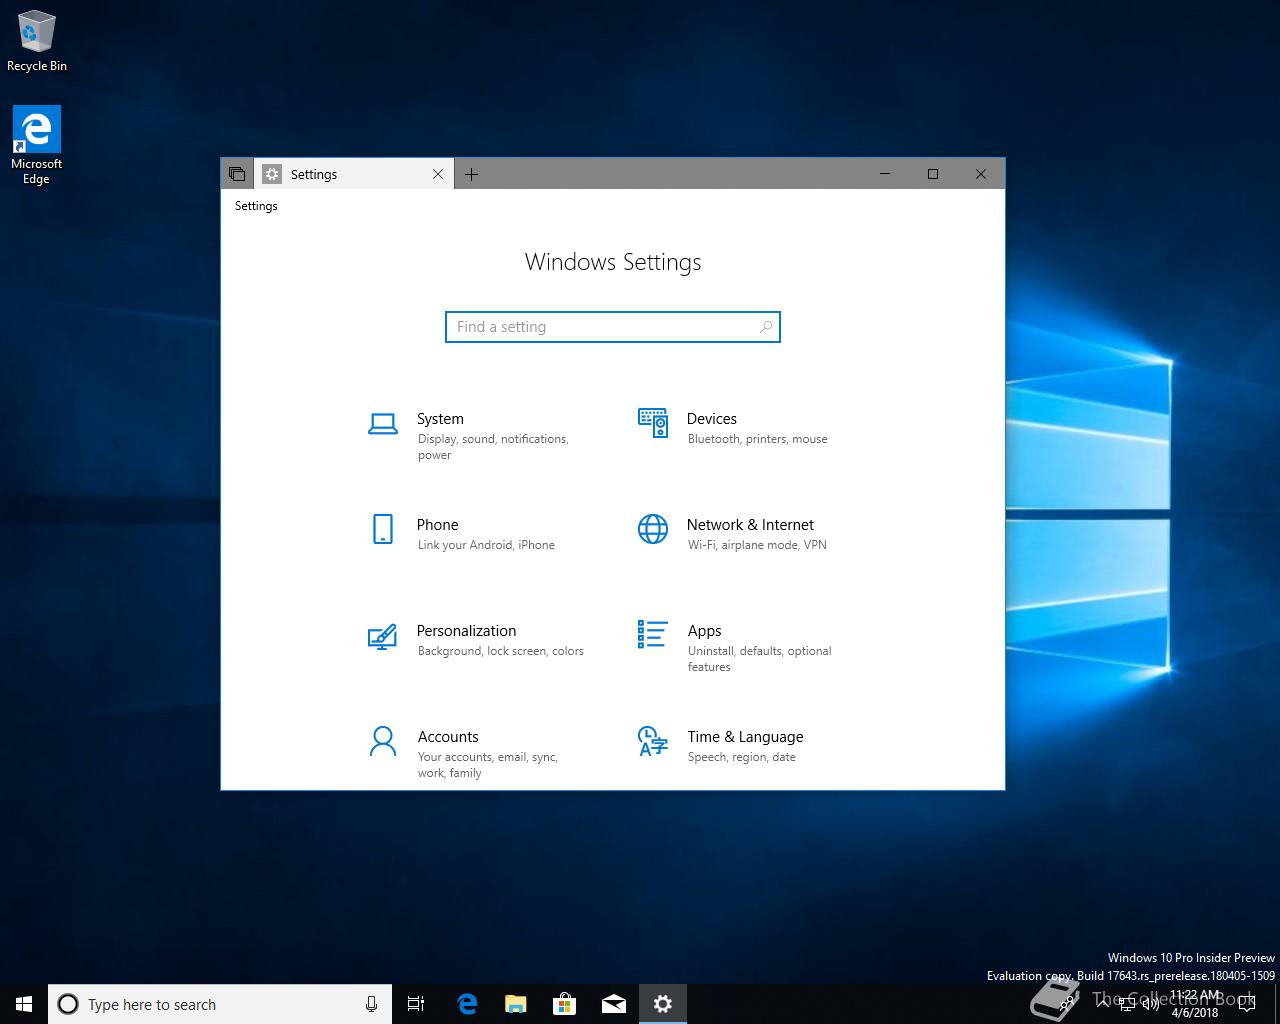Click the Windows Settings heading
The width and height of the screenshot is (1280, 1024).
(613, 262)
